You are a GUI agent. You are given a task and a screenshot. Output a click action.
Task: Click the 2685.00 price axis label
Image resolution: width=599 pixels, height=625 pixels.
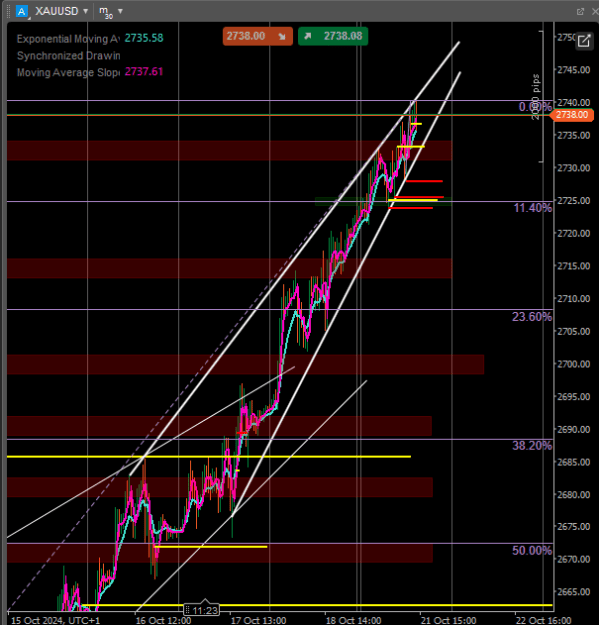point(573,462)
